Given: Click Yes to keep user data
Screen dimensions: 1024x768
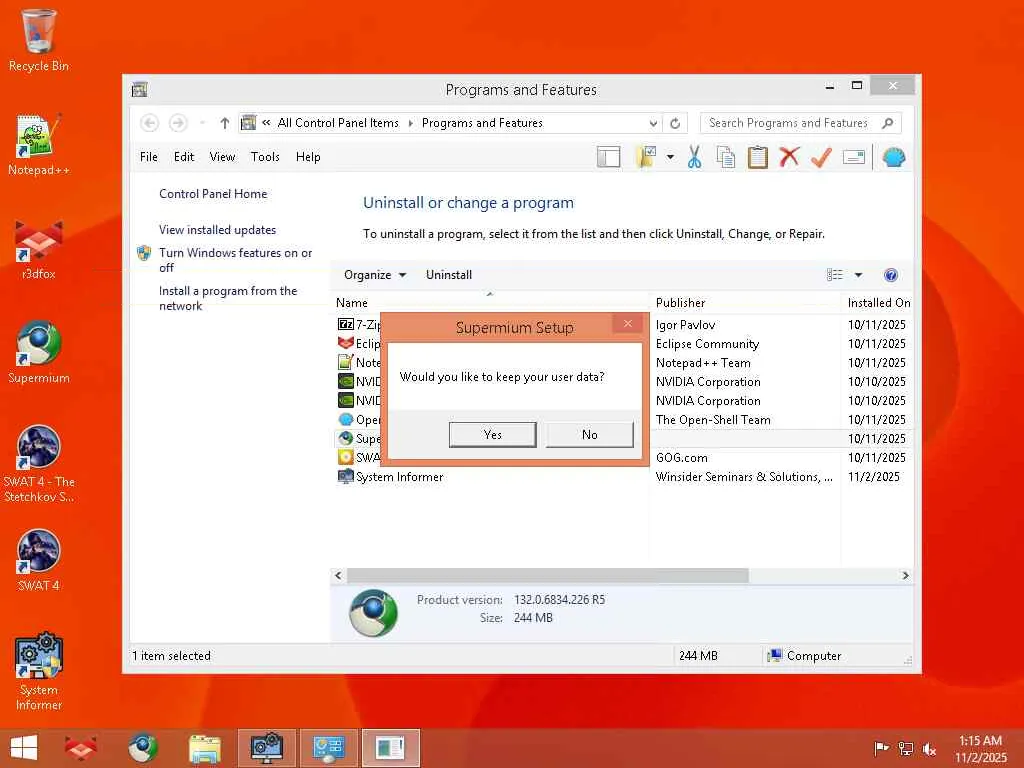Looking at the screenshot, I should [492, 434].
